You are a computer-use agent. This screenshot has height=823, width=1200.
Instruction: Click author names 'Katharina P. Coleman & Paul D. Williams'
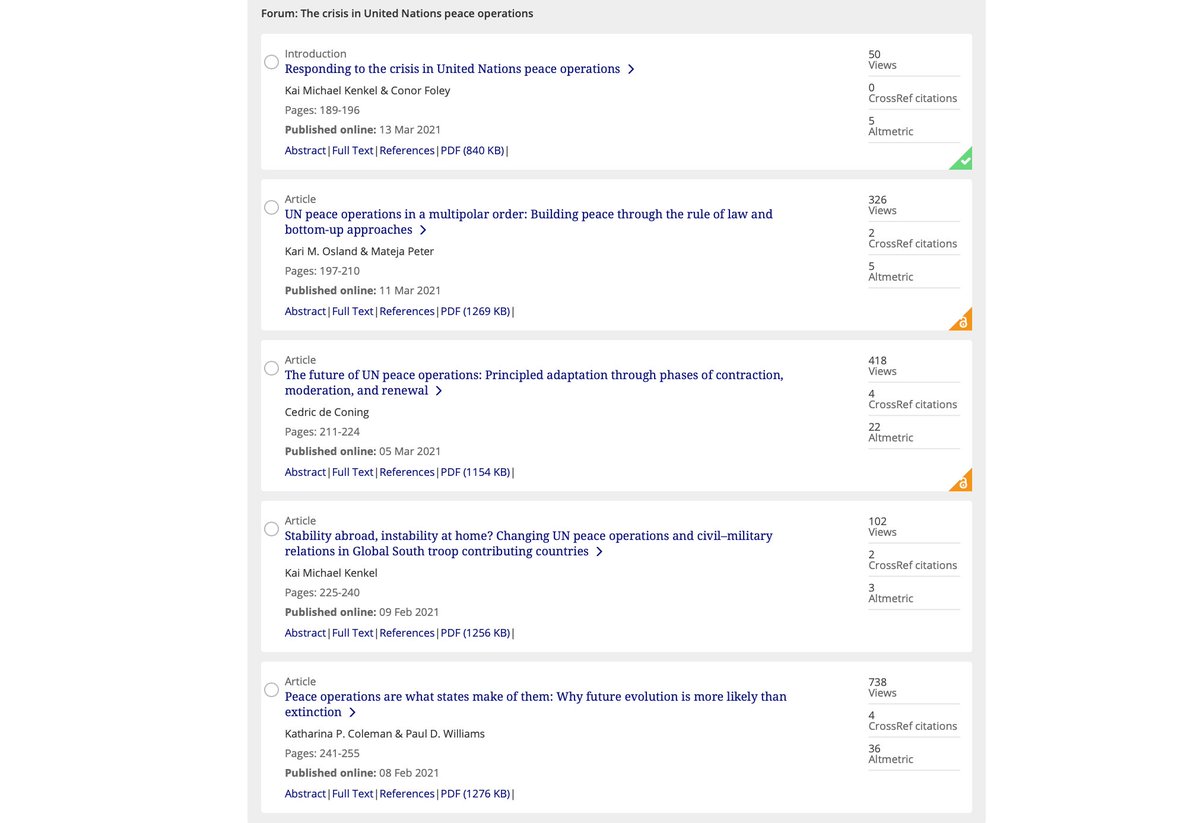(385, 734)
